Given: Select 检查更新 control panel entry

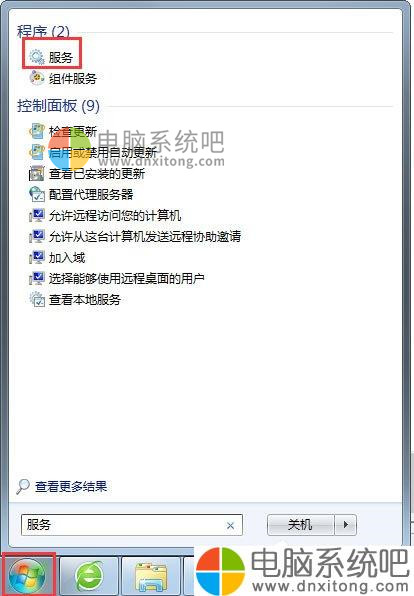Looking at the screenshot, I should 63,132.
